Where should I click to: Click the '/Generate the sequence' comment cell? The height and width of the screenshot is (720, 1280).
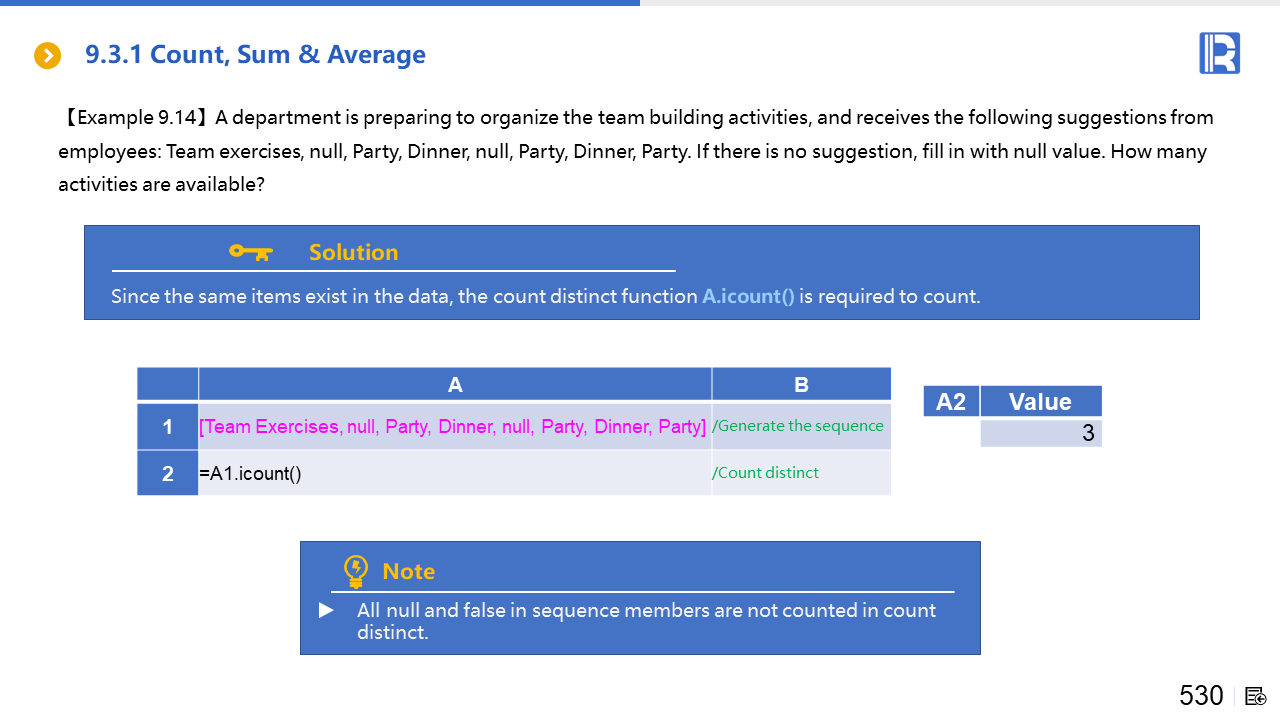(800, 426)
